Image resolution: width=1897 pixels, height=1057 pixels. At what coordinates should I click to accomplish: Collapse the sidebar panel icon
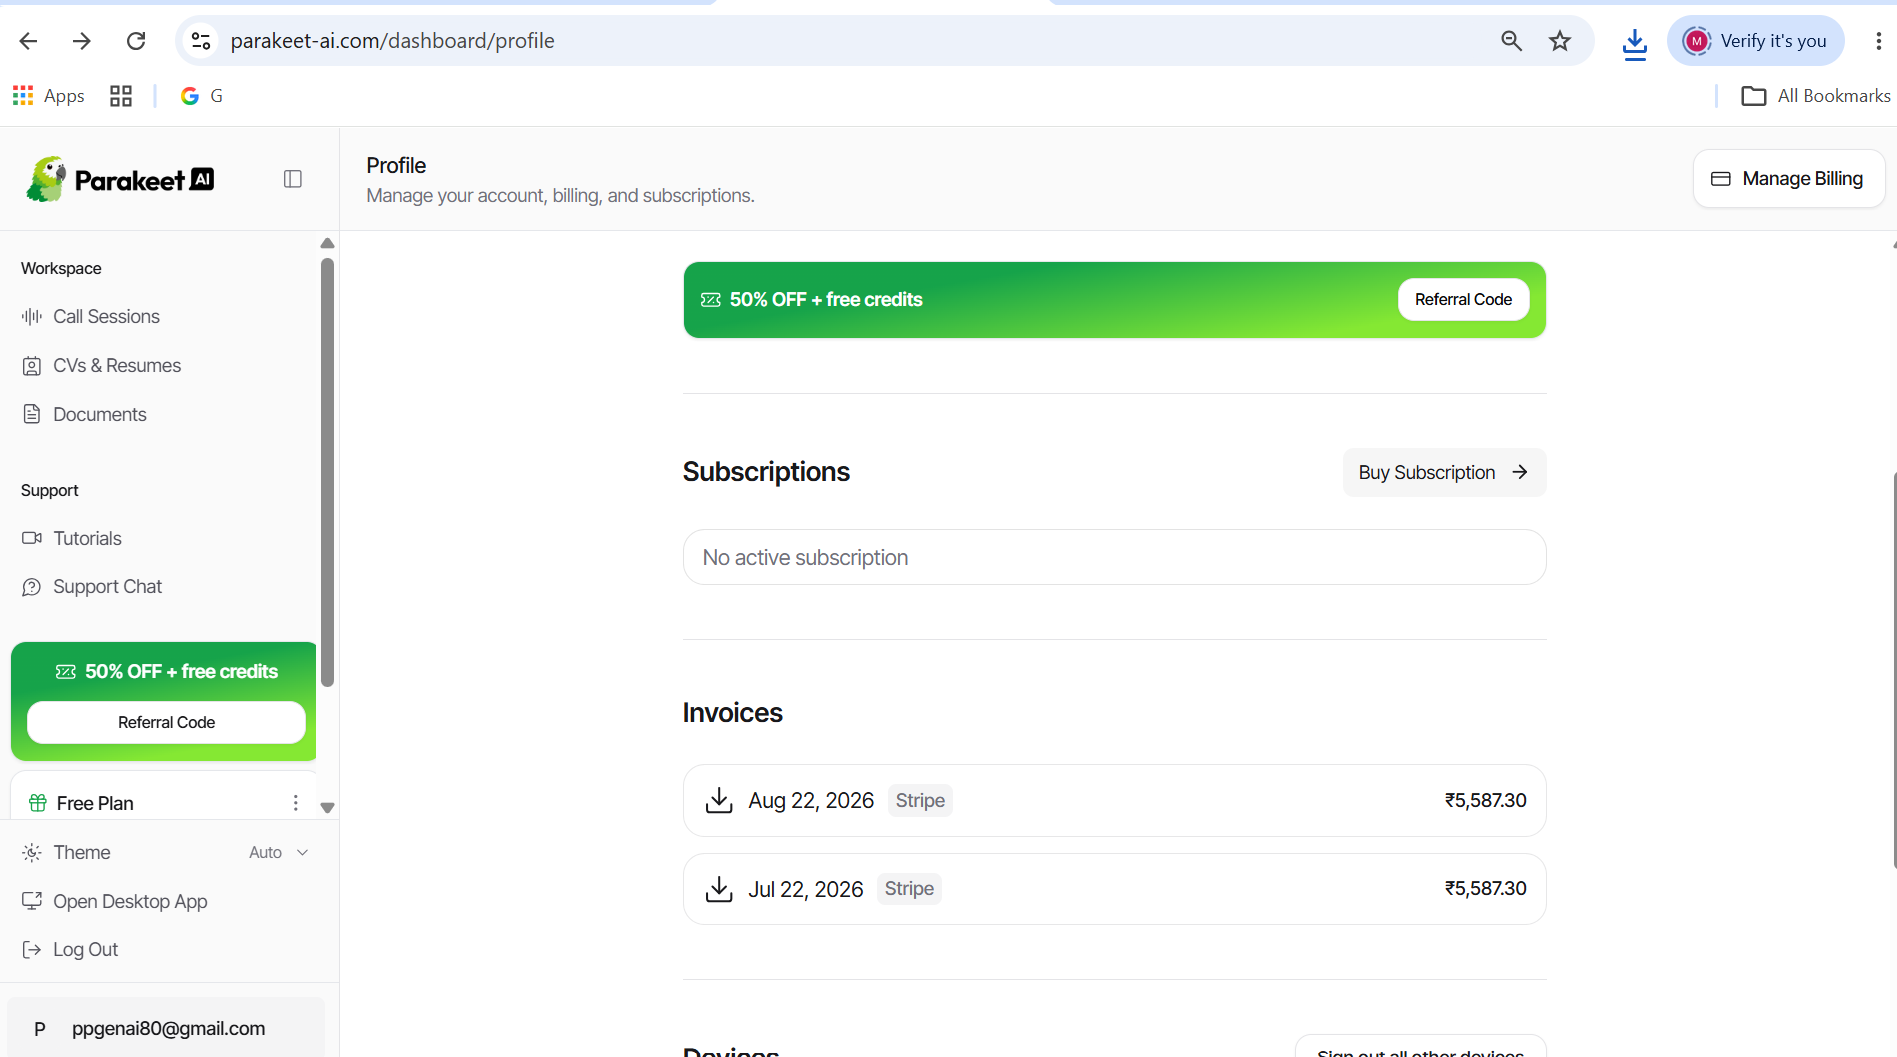(x=293, y=179)
